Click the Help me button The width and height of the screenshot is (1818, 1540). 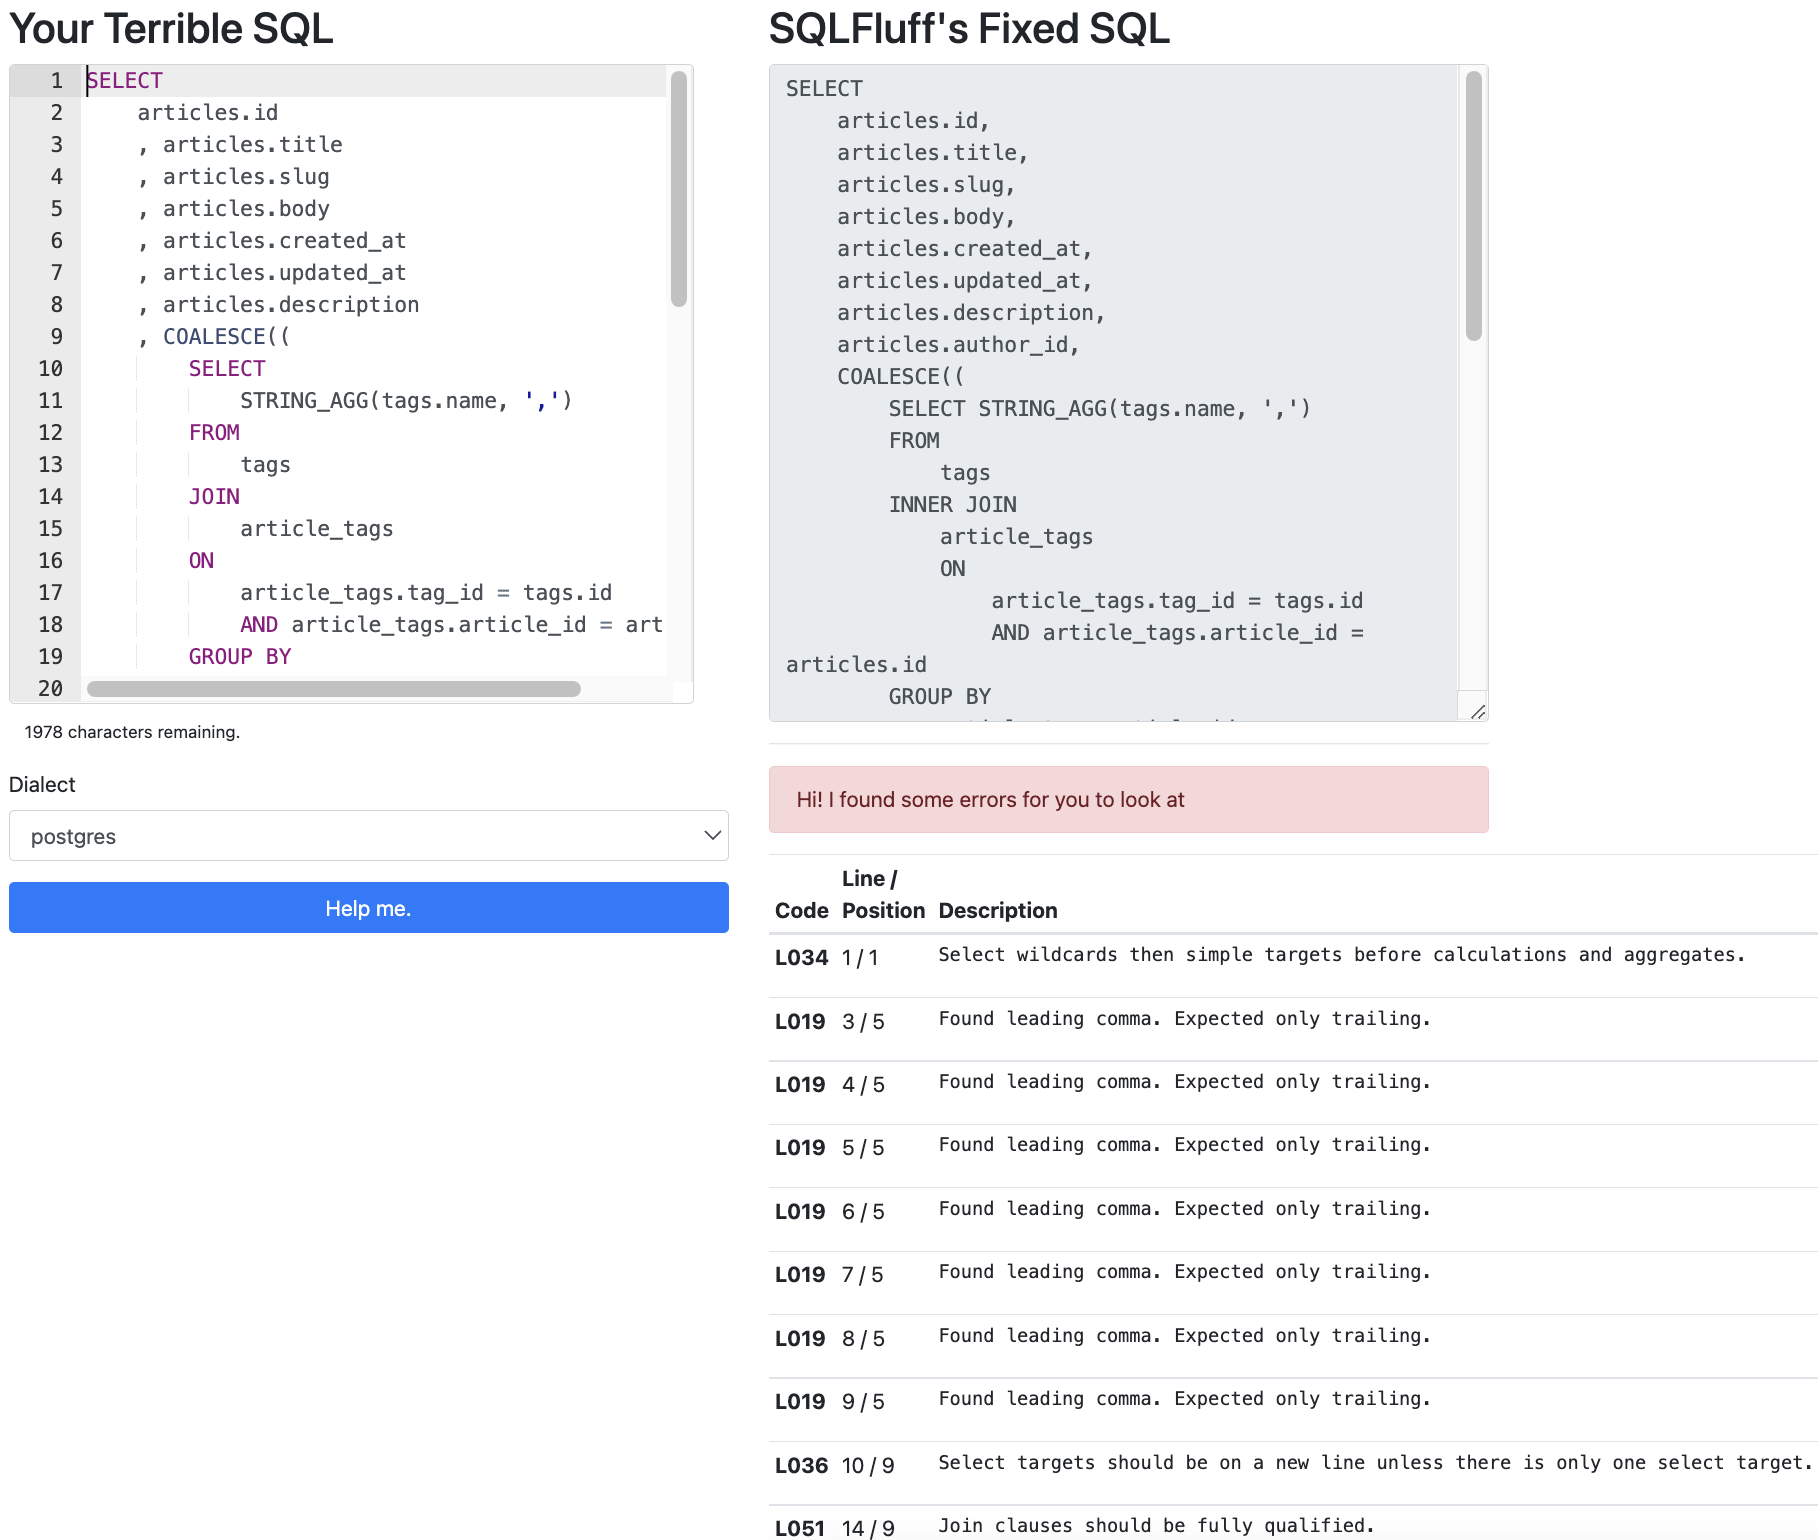point(369,908)
